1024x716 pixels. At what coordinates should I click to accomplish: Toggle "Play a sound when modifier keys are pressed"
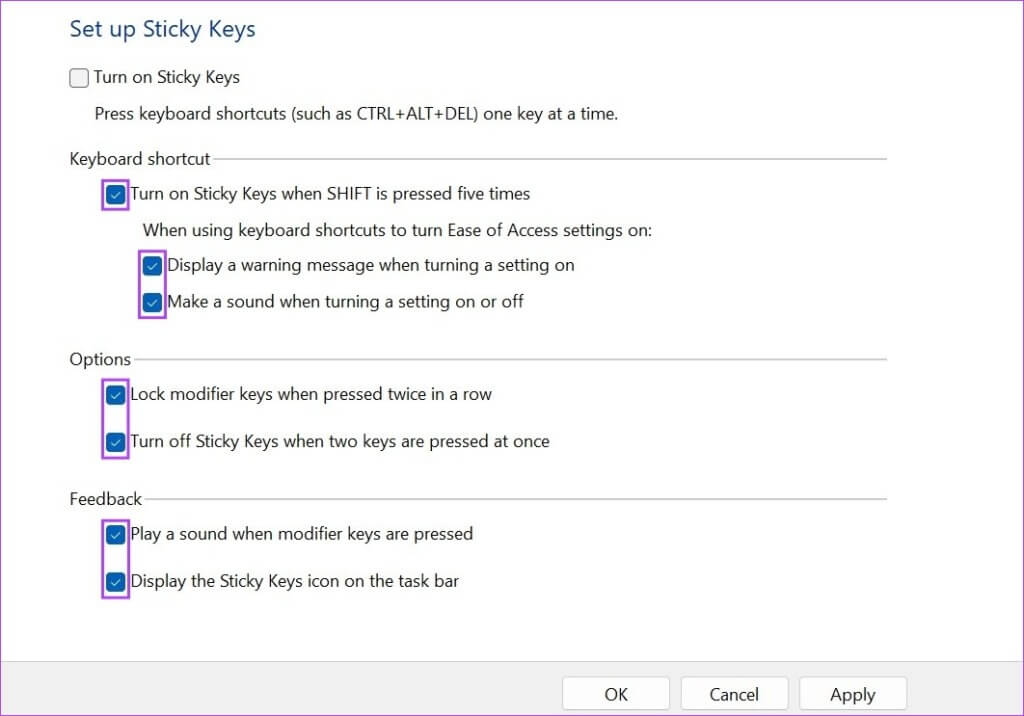coord(114,534)
